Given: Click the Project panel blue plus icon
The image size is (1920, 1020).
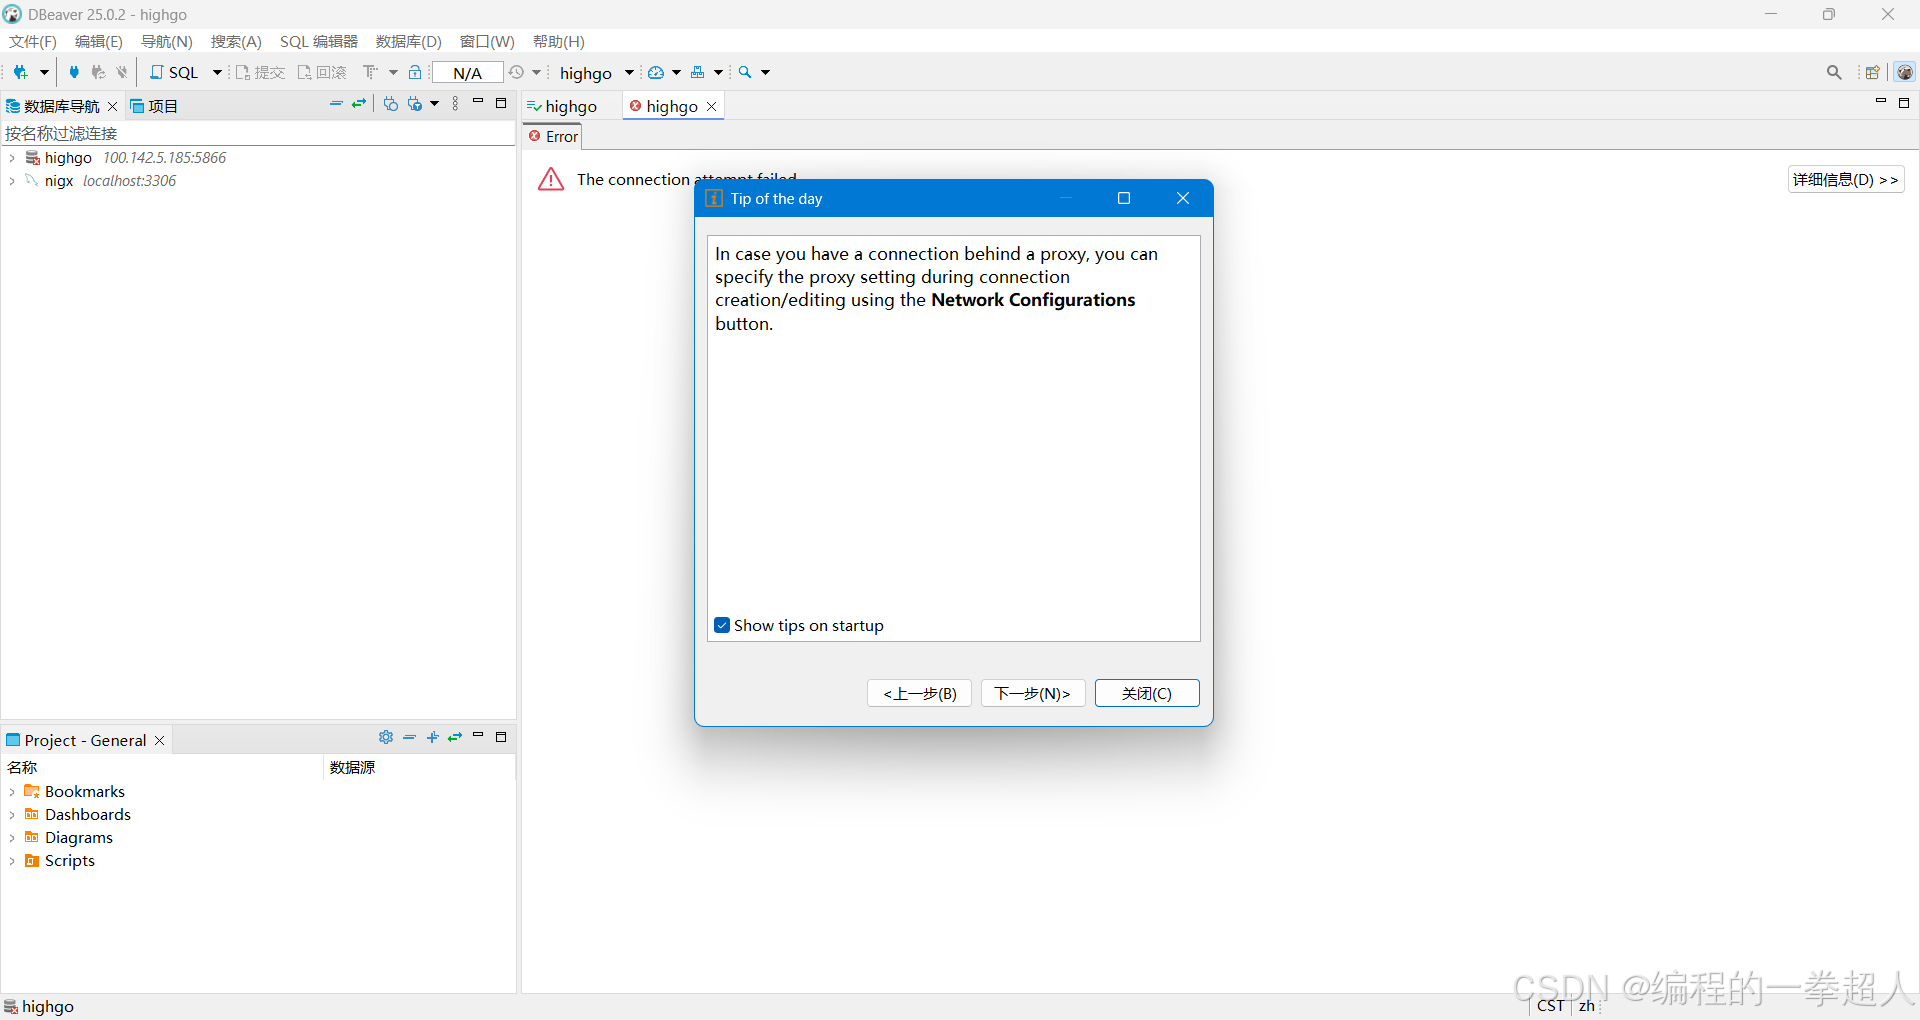Looking at the screenshot, I should pos(432,737).
